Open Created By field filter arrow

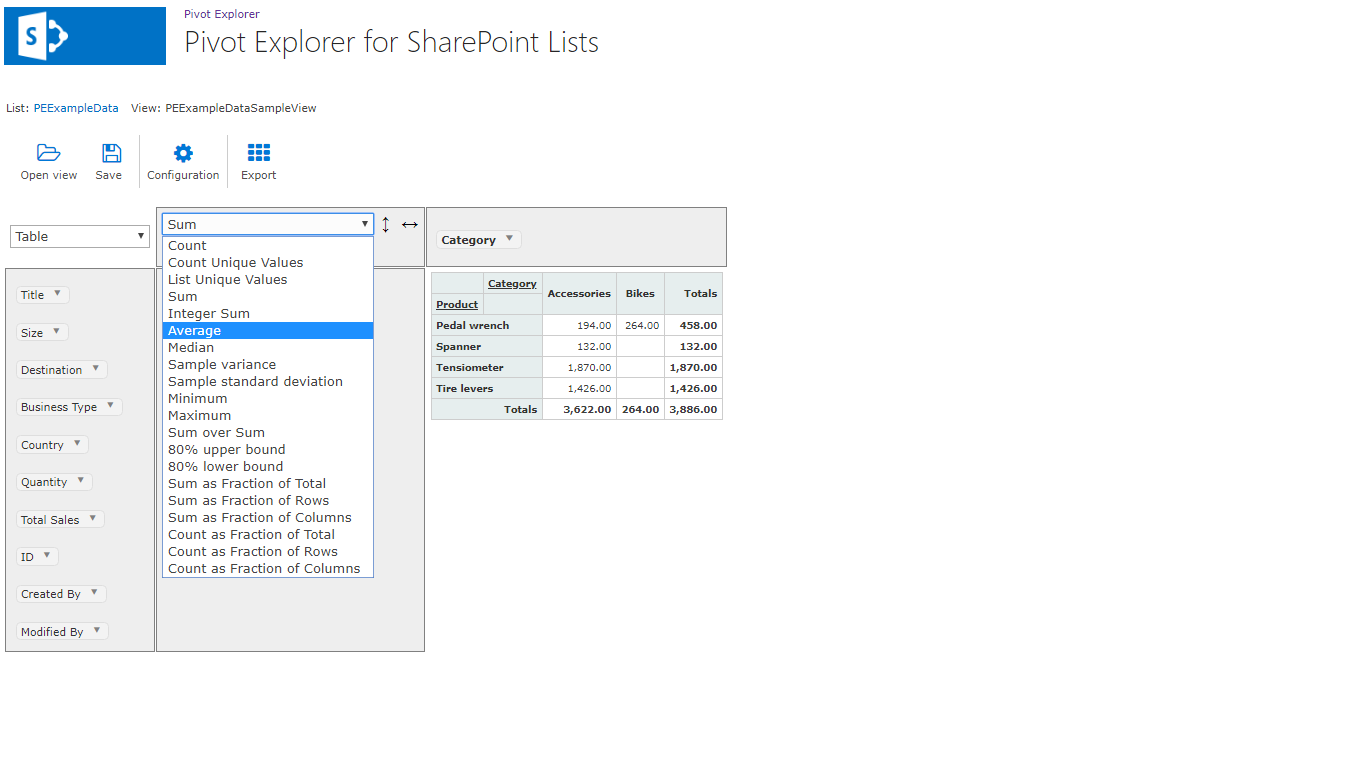pyautogui.click(x=94, y=592)
